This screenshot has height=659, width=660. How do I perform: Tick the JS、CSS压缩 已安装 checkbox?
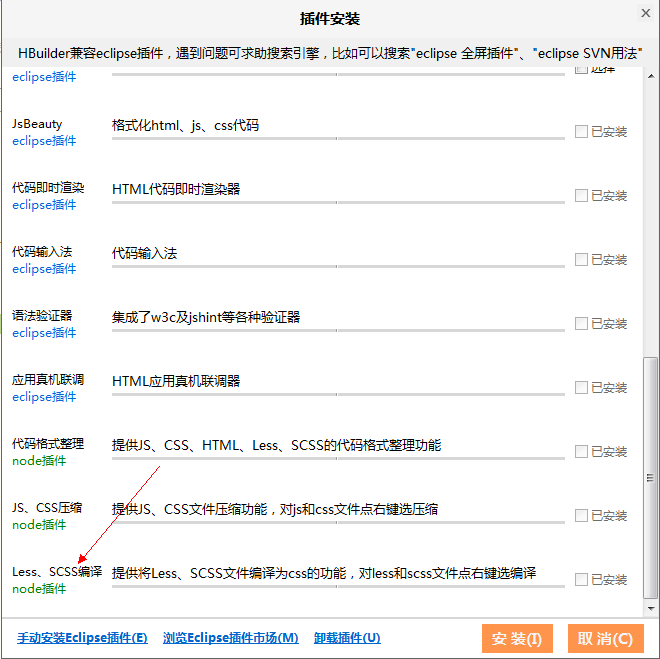[x=581, y=515]
